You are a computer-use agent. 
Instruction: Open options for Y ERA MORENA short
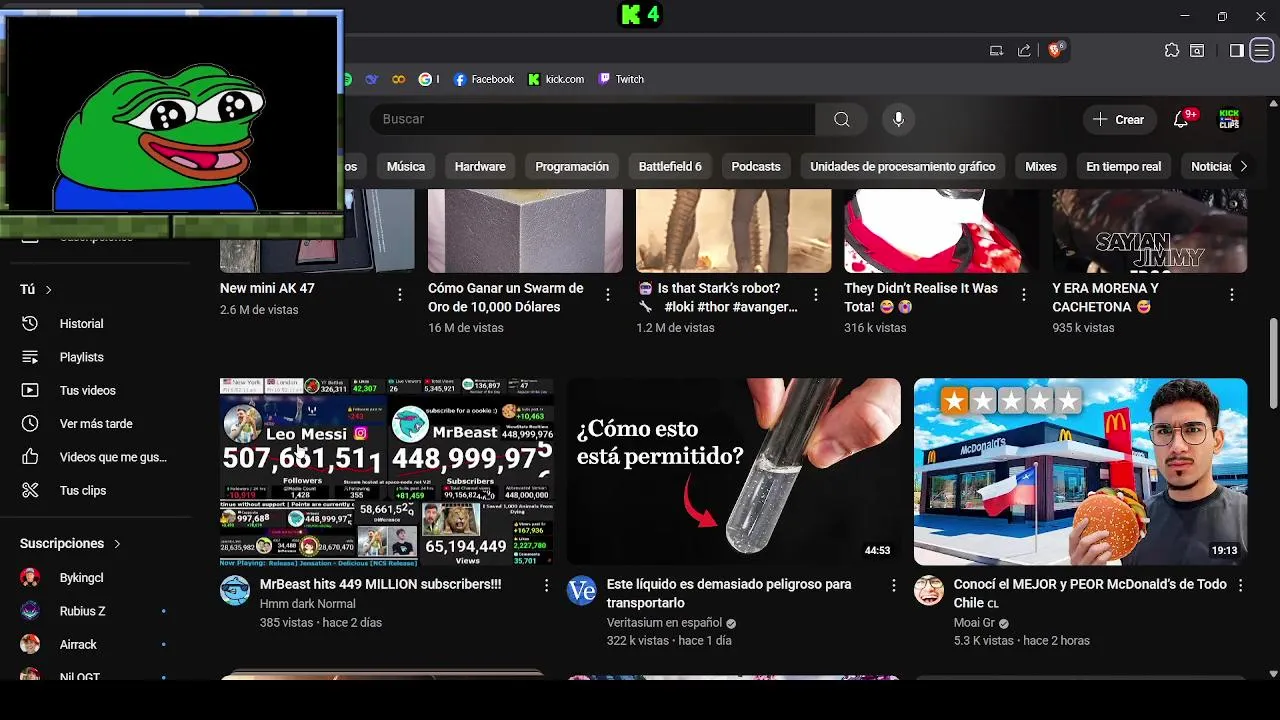(x=1231, y=295)
